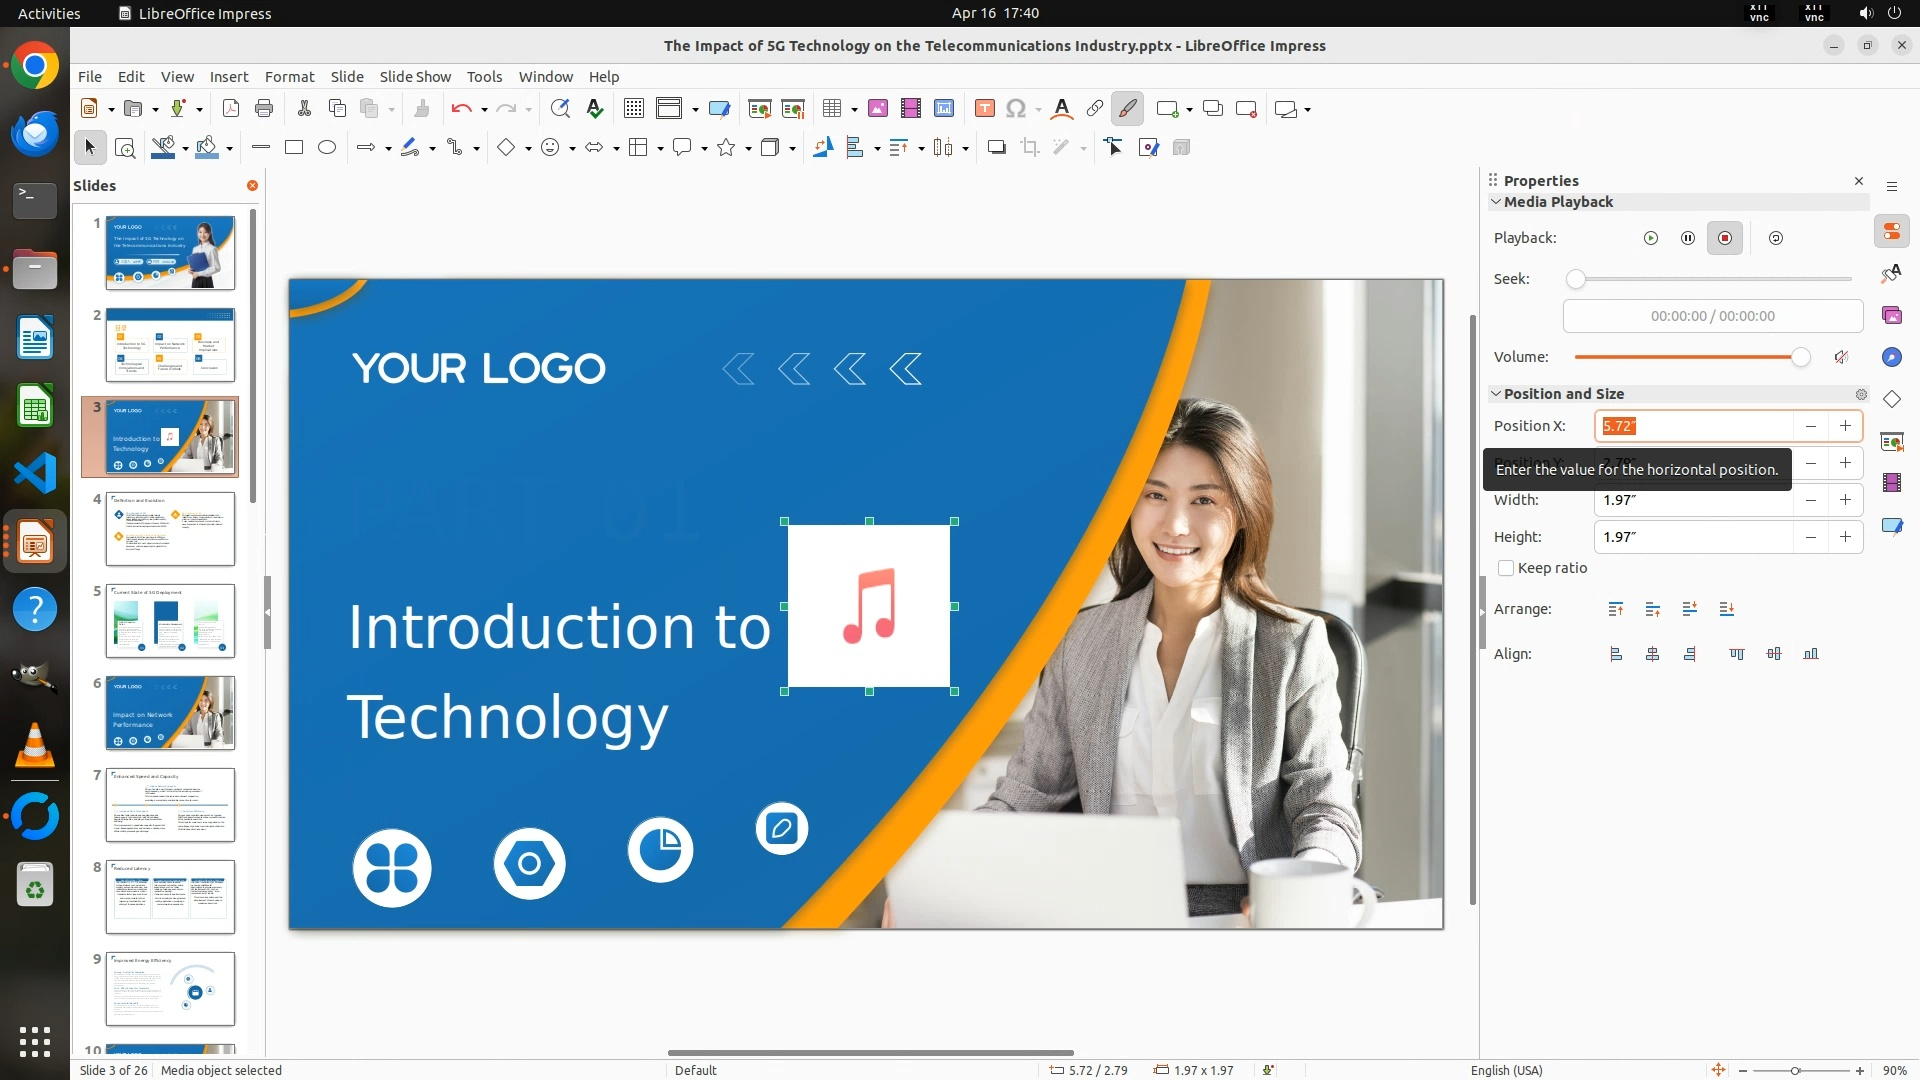Screen dimensions: 1920x1080
Task: Click the Volume slider handle
Action: tap(1800, 357)
